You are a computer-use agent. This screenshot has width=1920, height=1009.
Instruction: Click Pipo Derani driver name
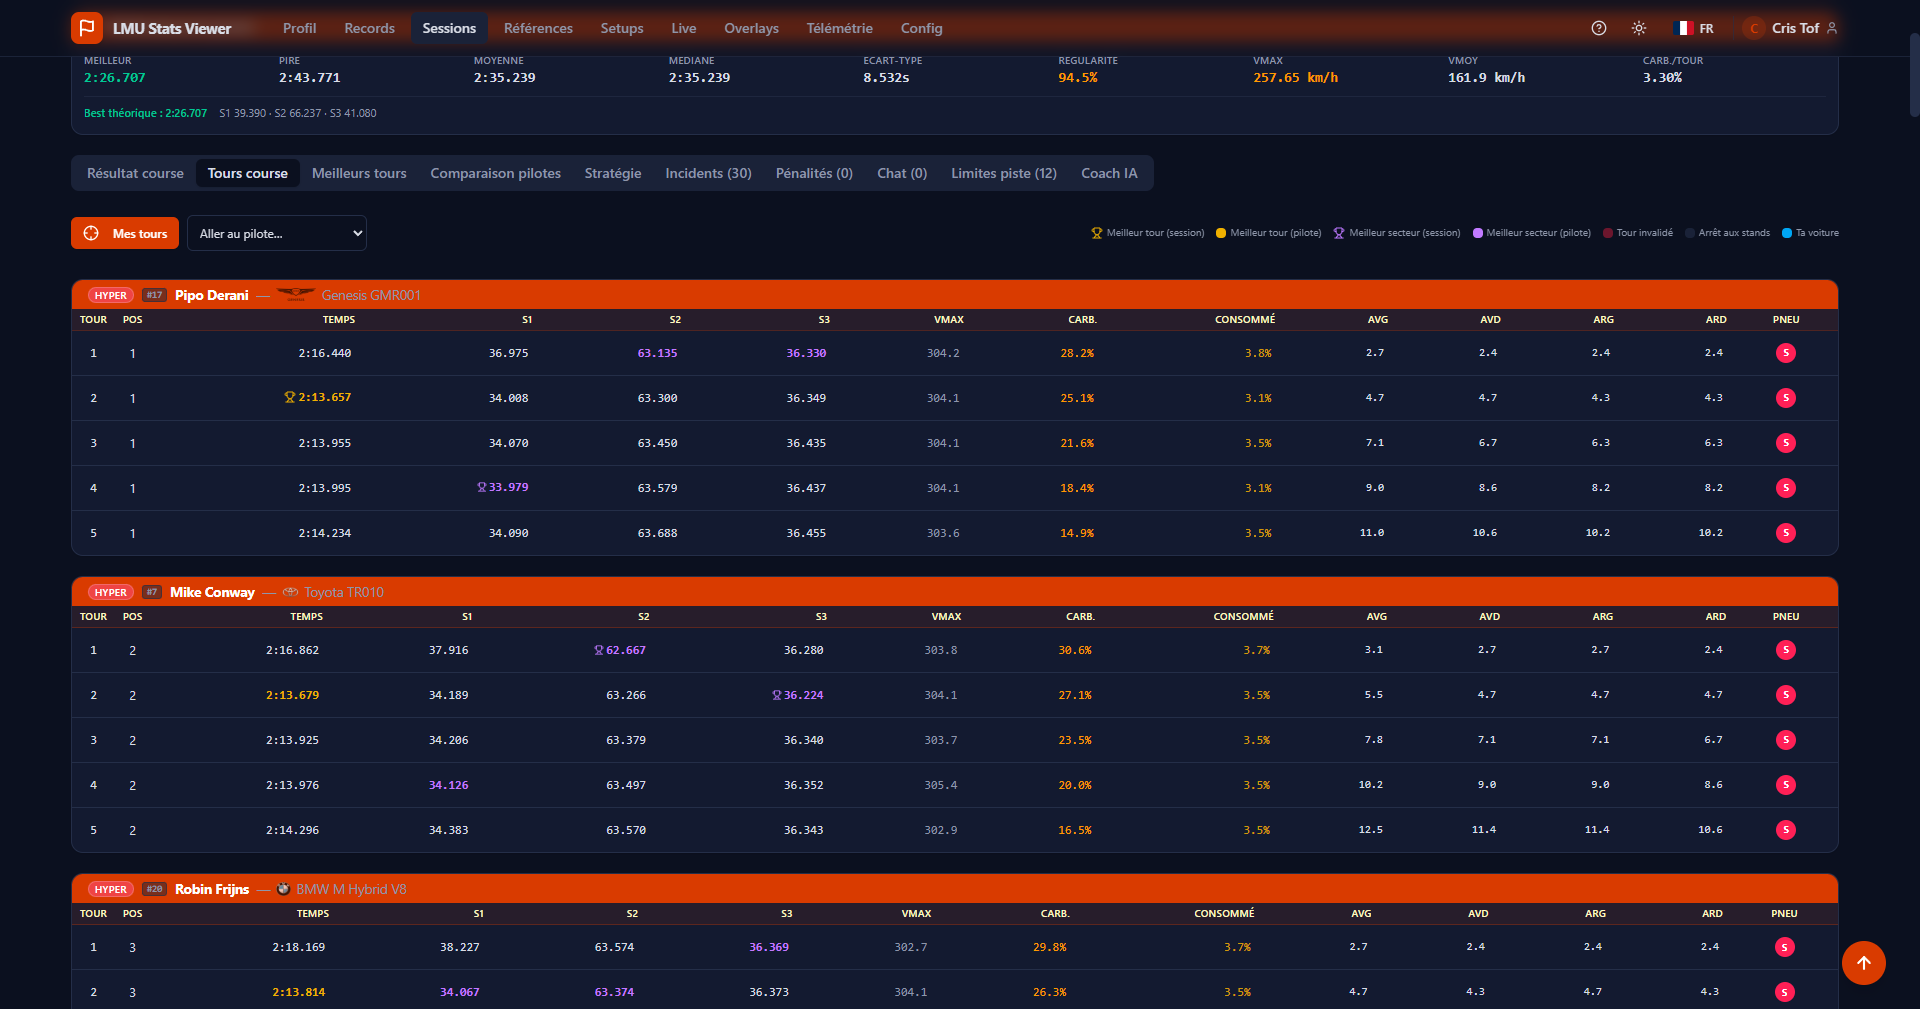[x=212, y=295]
